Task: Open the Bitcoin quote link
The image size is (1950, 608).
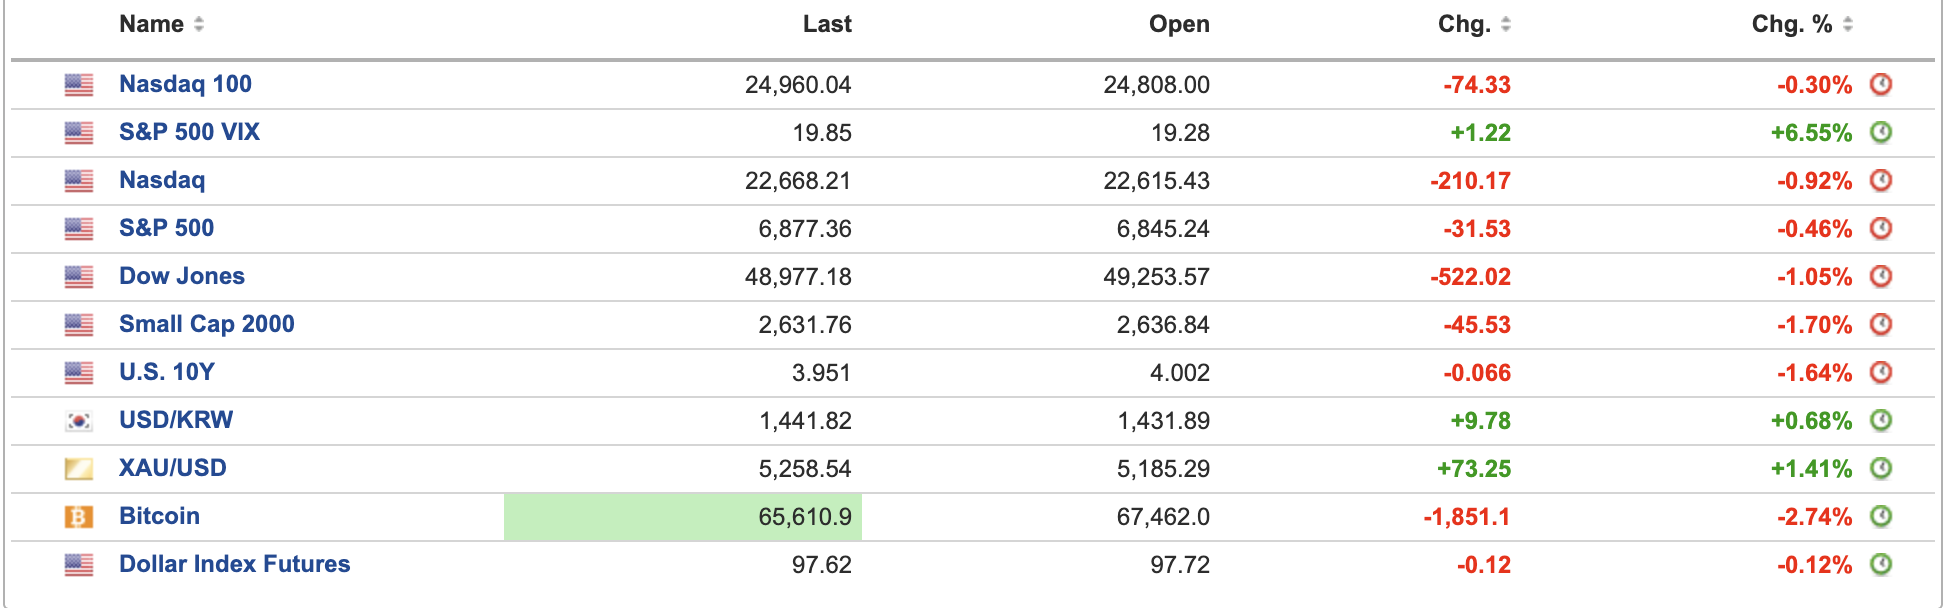Action: pos(159,516)
